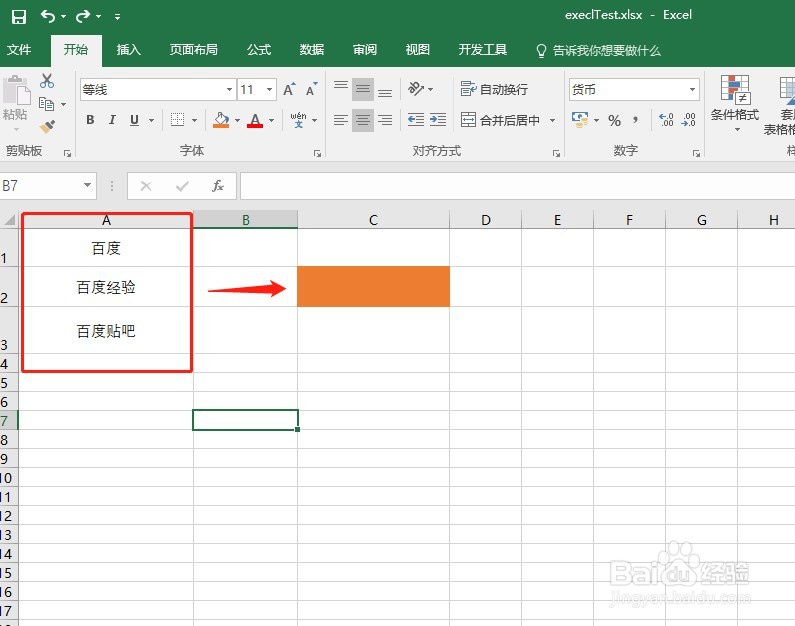The height and width of the screenshot is (626, 795).
Task: Increase font size with the large A icon
Action: point(290,89)
